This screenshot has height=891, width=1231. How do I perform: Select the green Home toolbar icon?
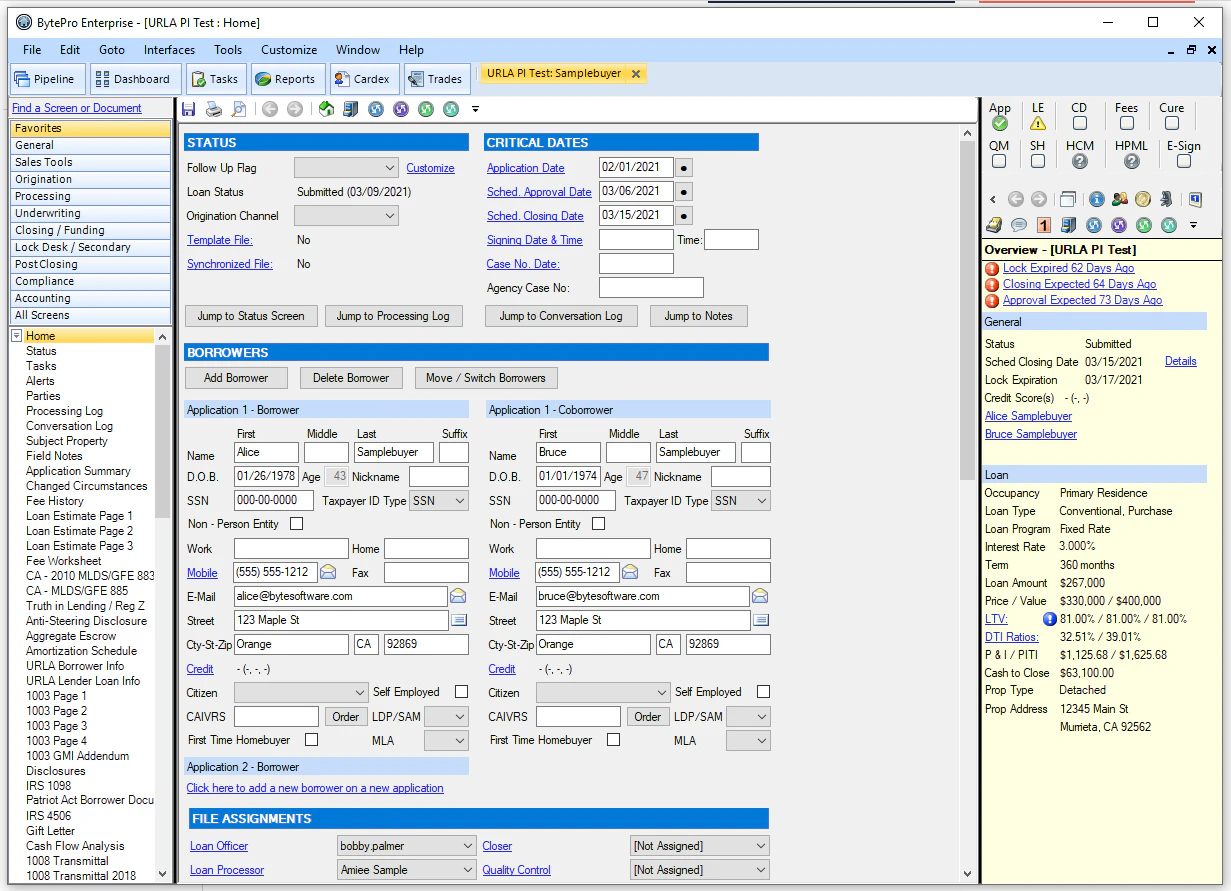pyautogui.click(x=325, y=109)
